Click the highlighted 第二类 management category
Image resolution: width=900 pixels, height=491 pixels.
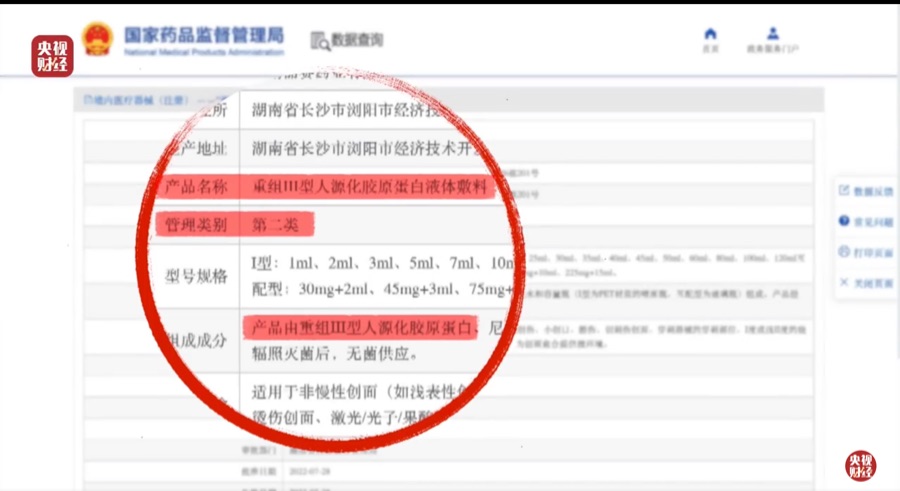(278, 225)
